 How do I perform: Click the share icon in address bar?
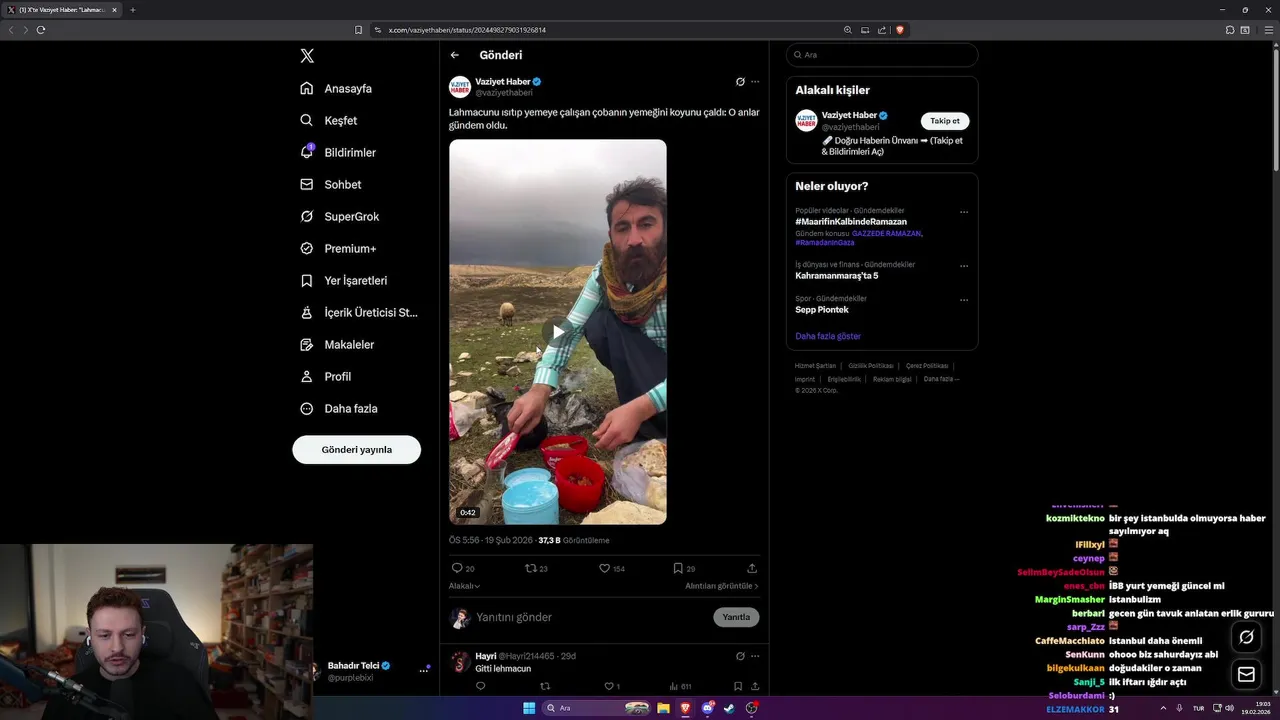[x=882, y=30]
